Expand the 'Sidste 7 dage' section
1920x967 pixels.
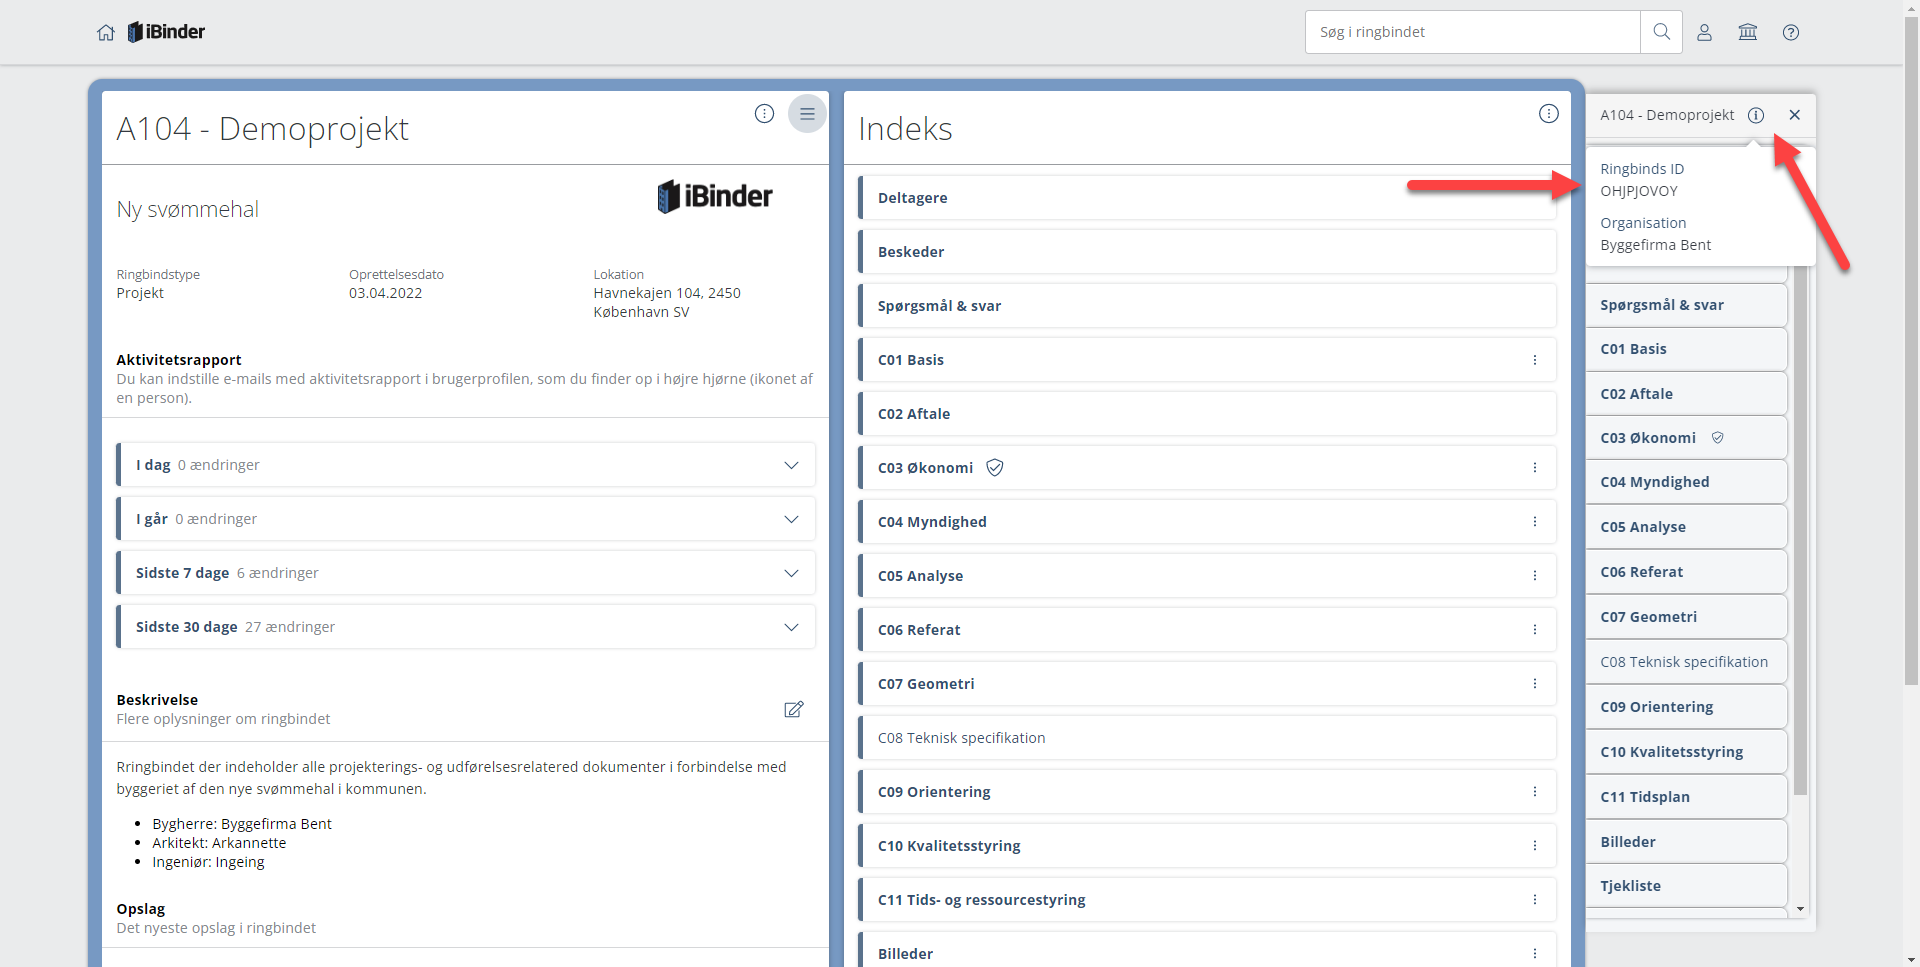[x=791, y=573]
